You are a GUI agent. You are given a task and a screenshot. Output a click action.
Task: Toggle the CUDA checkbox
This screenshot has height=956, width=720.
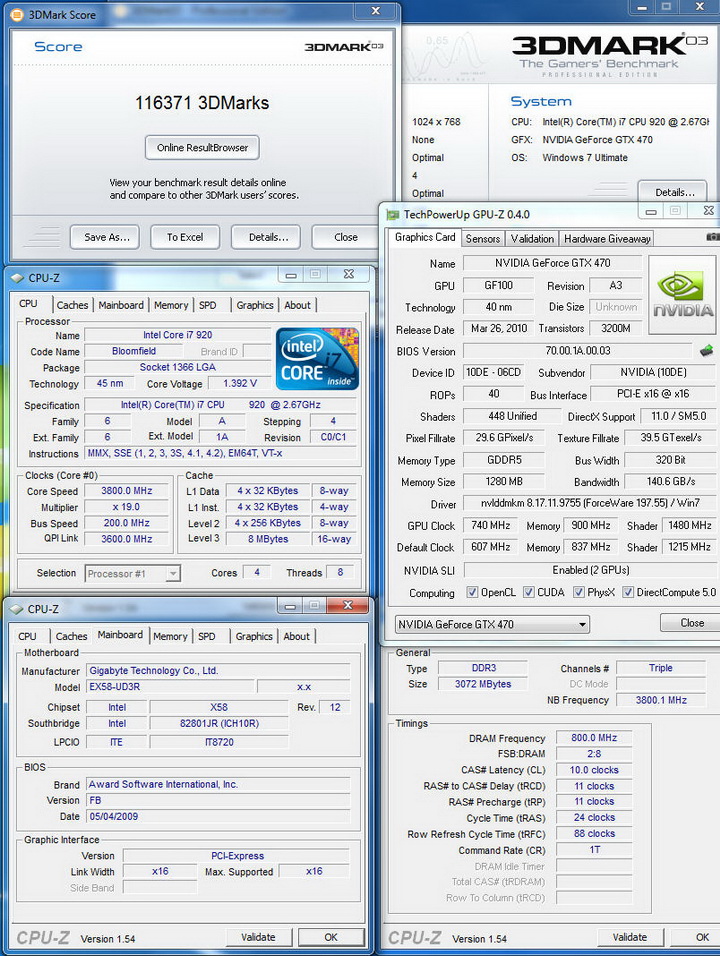pyautogui.click(x=529, y=592)
